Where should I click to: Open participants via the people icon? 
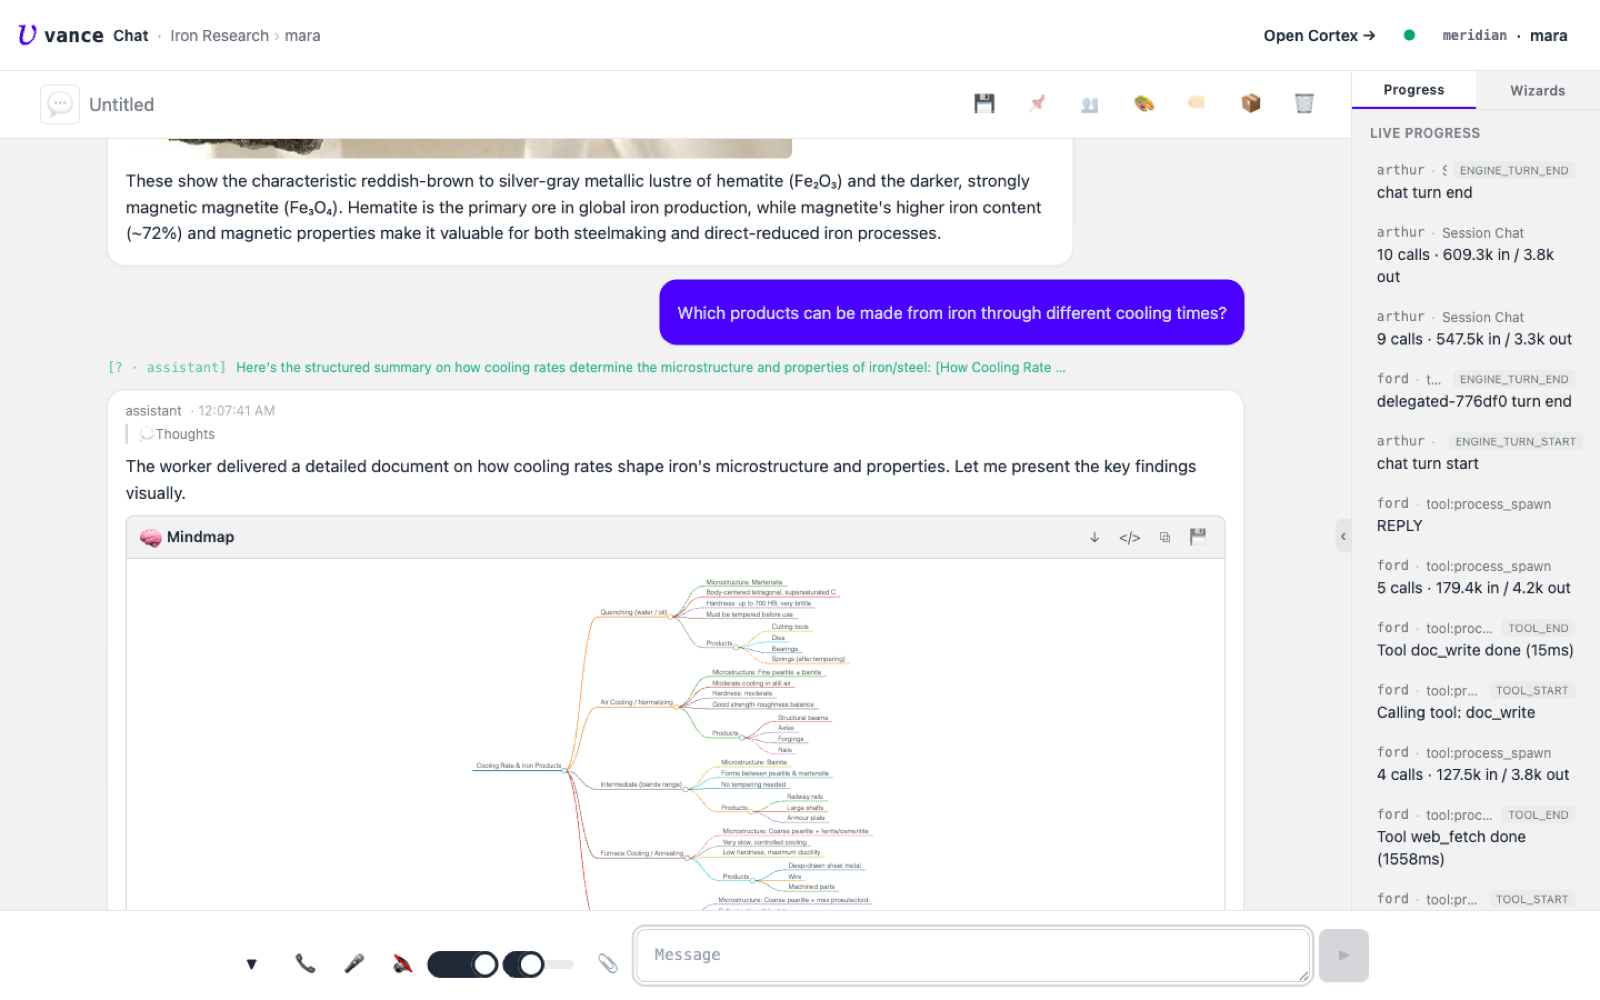click(1090, 104)
